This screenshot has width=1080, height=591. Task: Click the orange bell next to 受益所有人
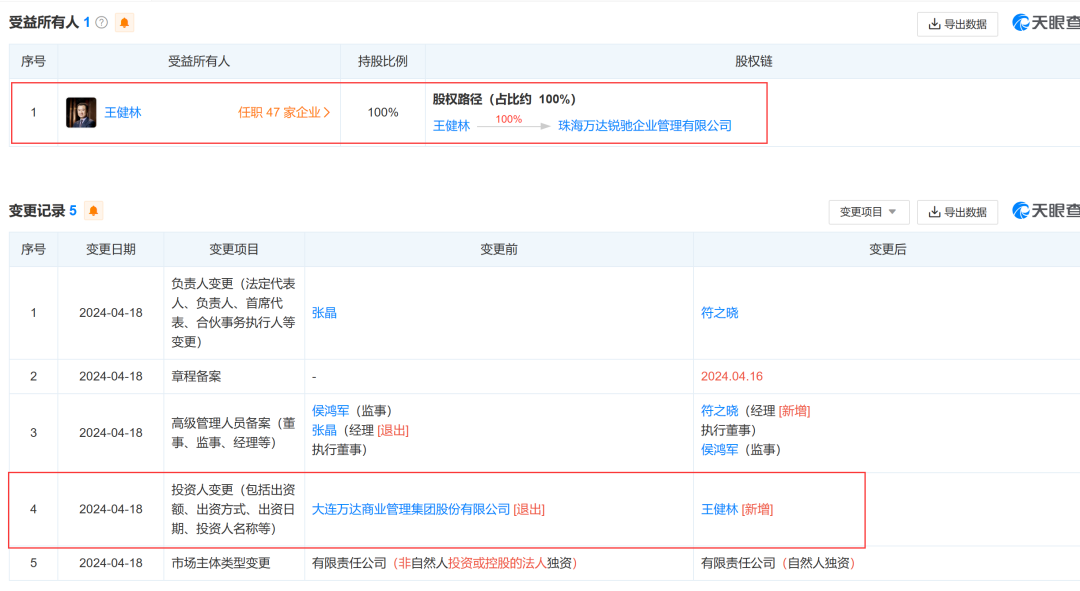[x=124, y=22]
